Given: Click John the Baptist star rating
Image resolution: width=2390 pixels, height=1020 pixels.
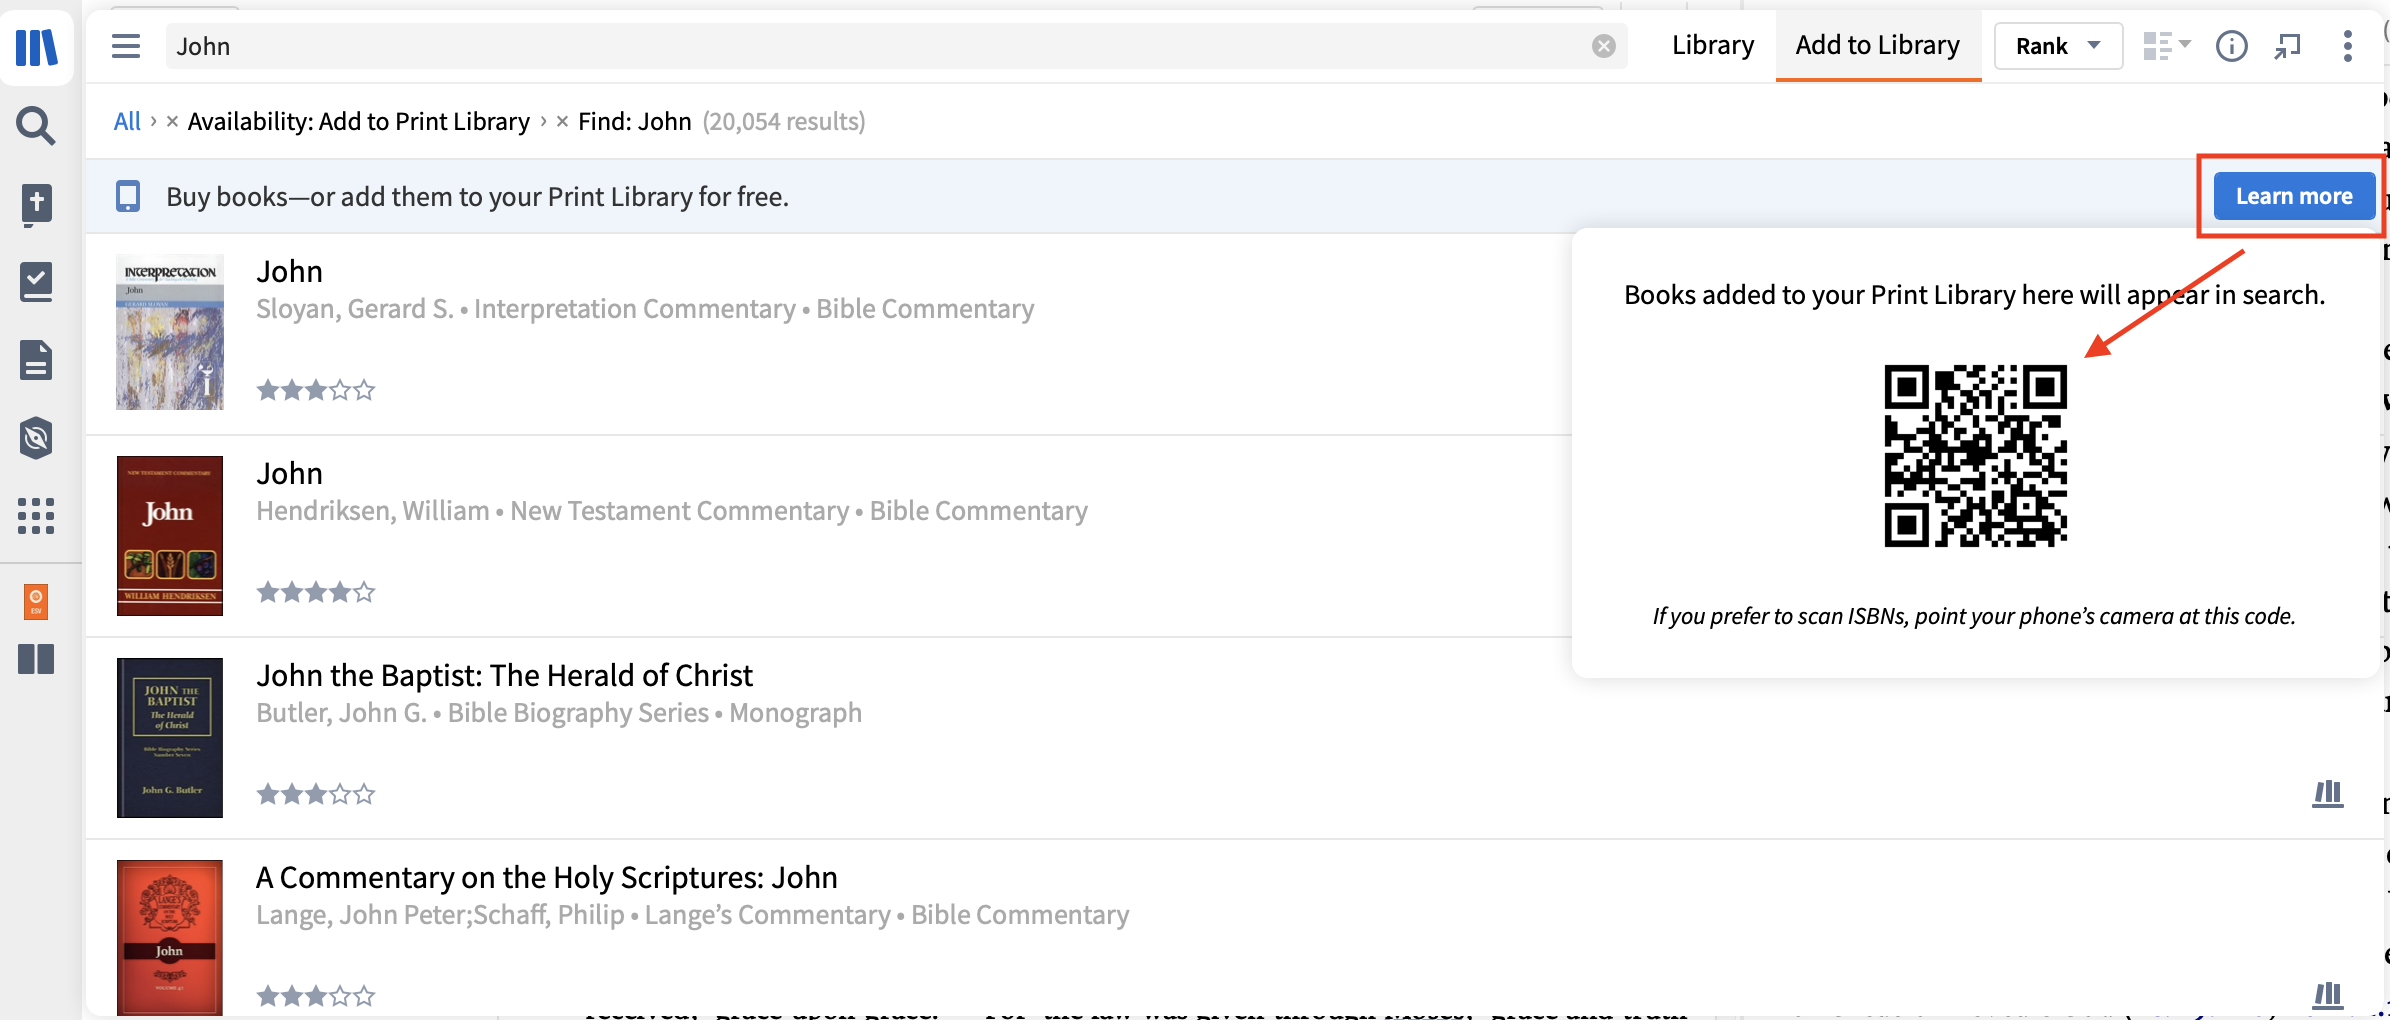Looking at the screenshot, I should tap(316, 794).
